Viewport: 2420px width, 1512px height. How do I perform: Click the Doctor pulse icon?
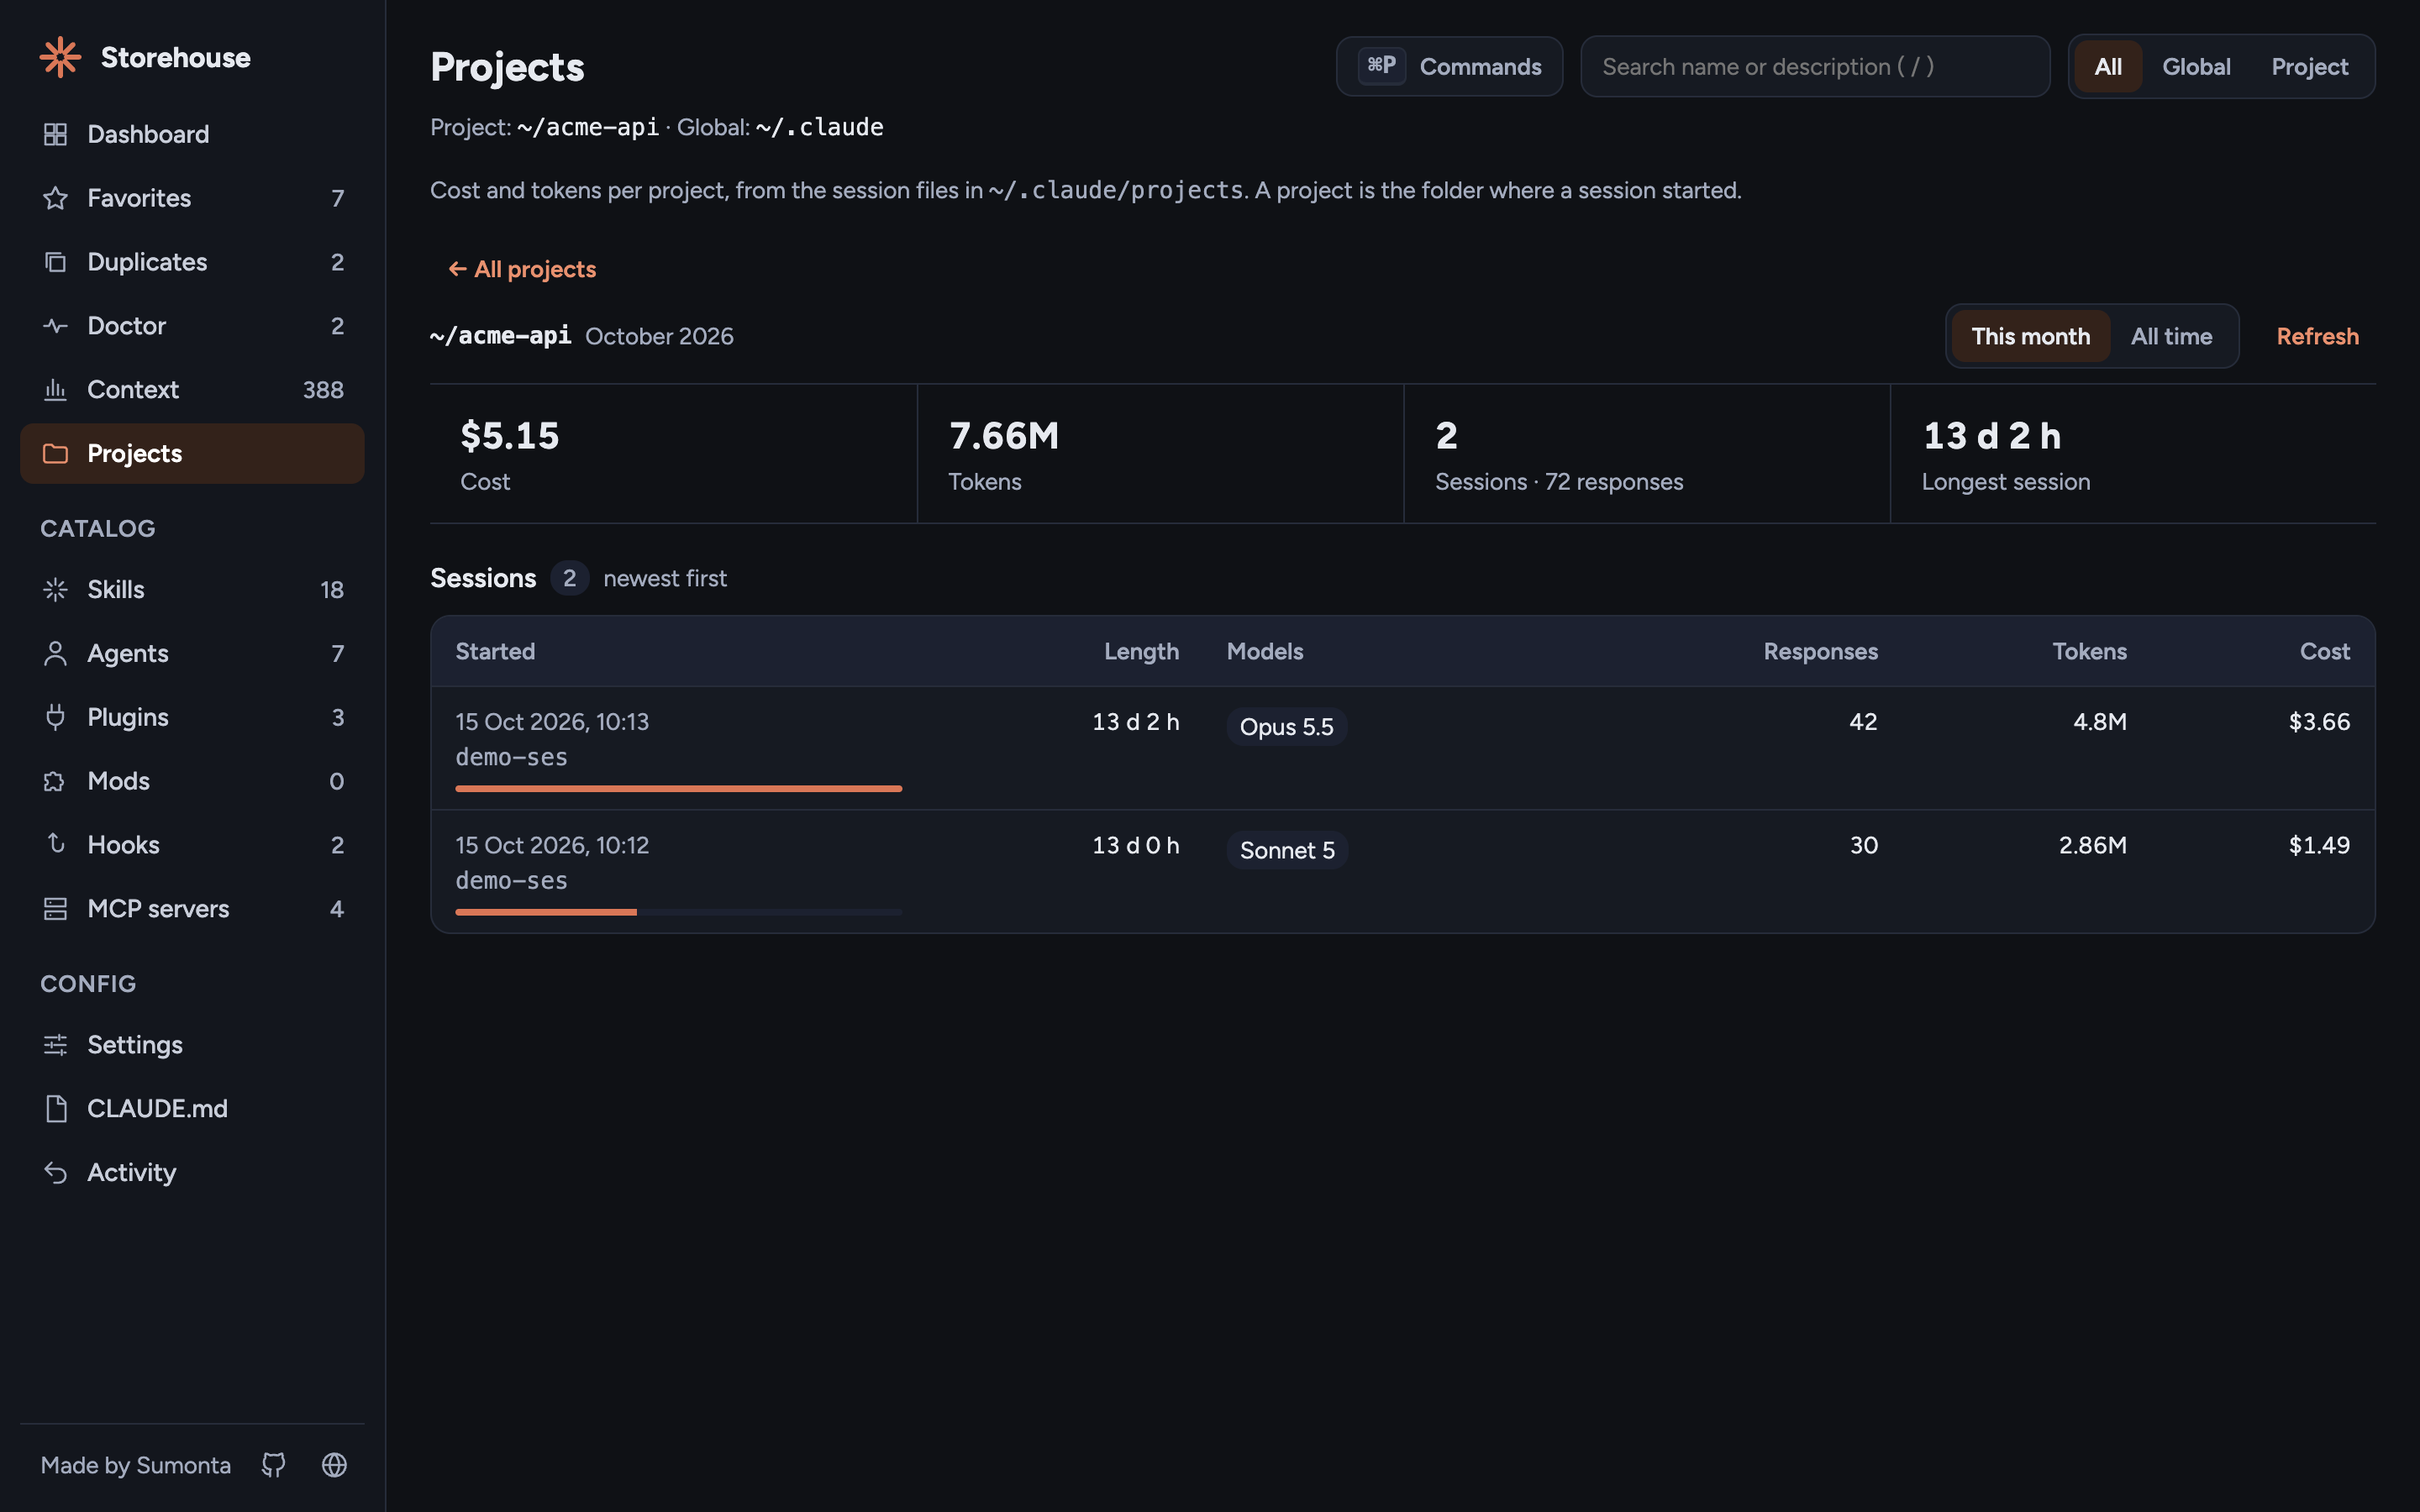coord(55,326)
